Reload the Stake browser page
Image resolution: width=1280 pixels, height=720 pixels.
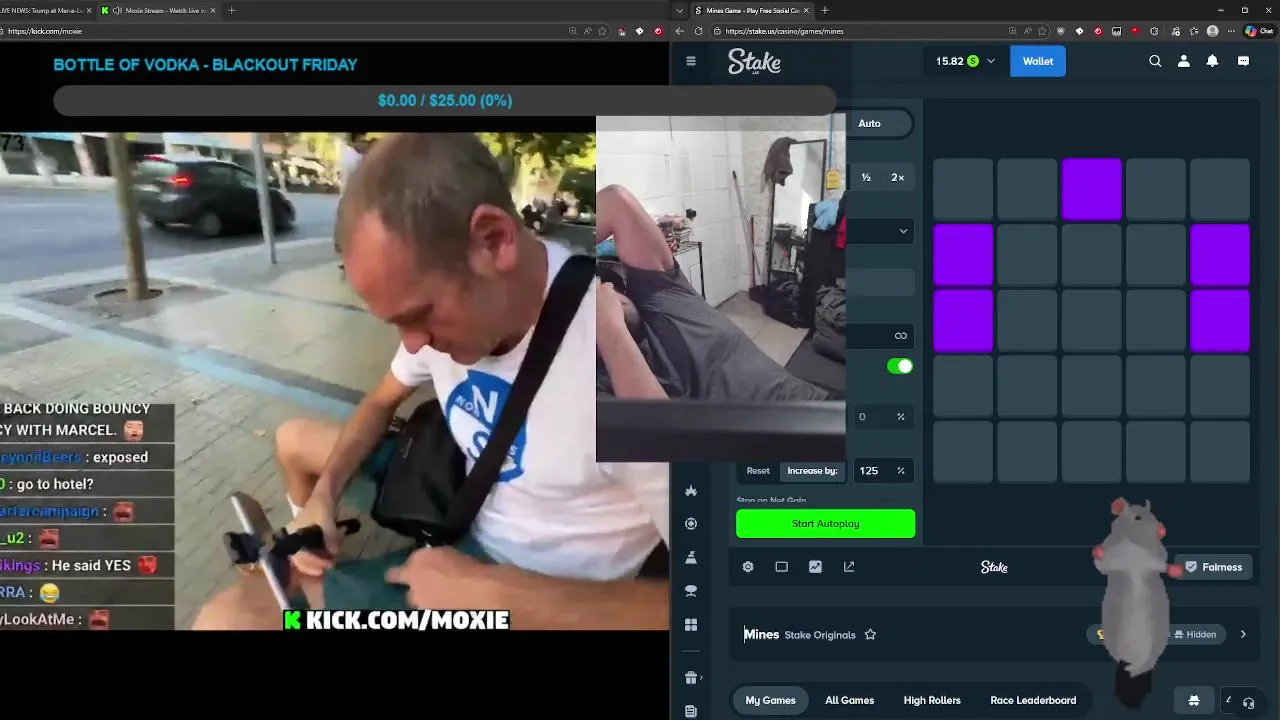[x=698, y=31]
